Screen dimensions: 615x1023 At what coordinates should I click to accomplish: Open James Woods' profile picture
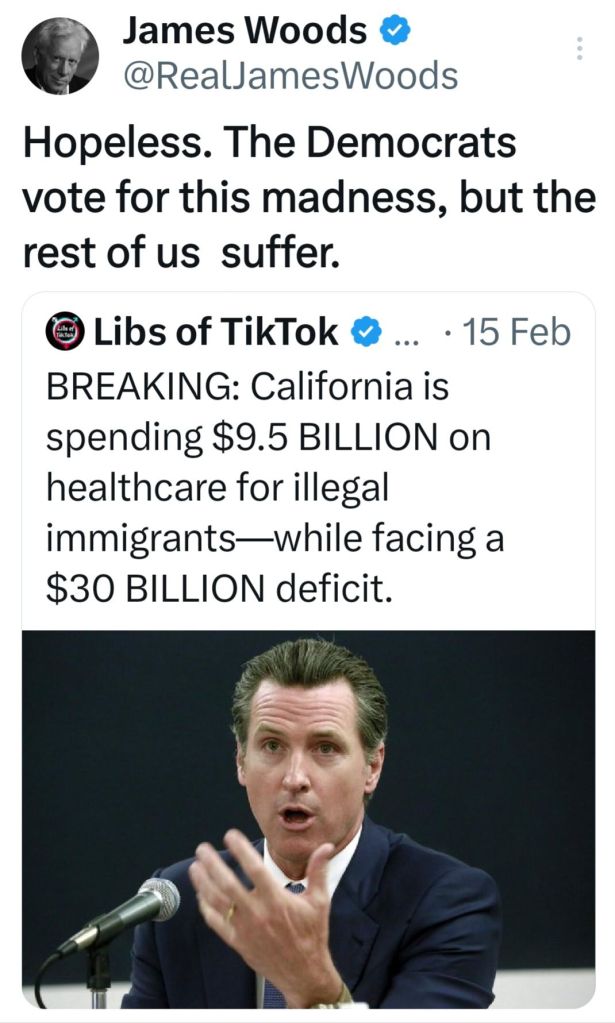tap(60, 56)
